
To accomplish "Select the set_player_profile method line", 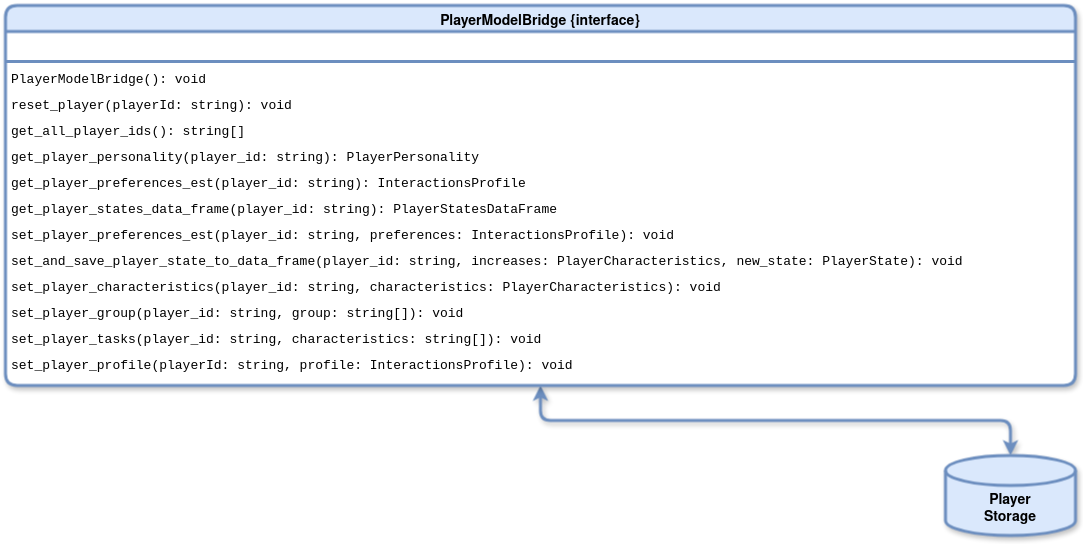I will coord(291,365).
